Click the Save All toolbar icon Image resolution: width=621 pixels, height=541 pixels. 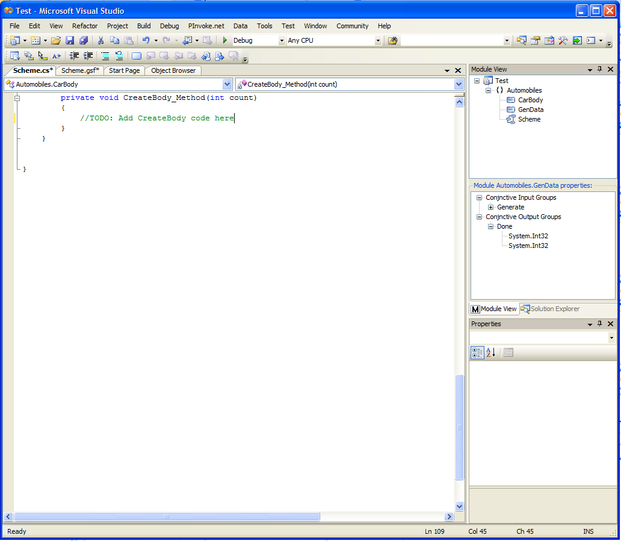[84, 41]
